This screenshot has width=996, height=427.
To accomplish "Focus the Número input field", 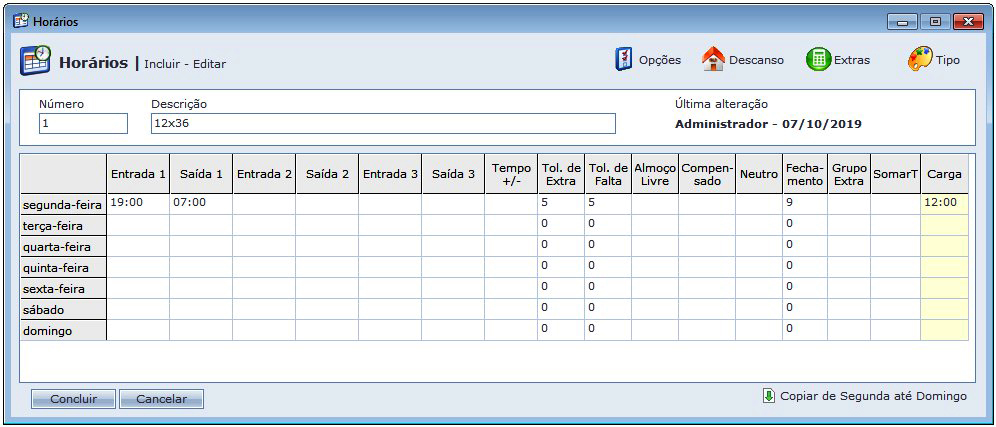I will pos(83,123).
